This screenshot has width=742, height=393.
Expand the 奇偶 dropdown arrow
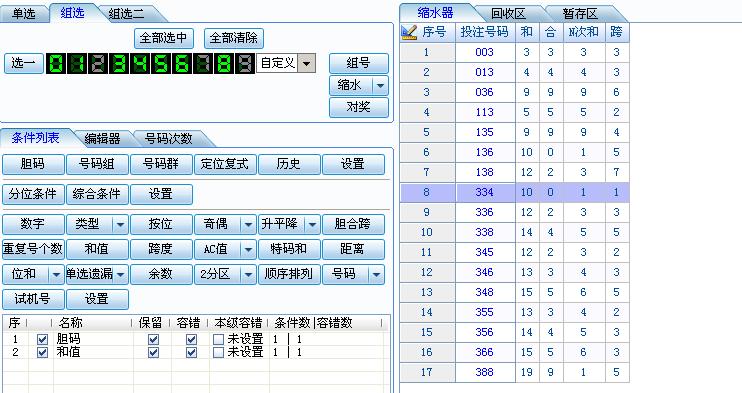(248, 224)
